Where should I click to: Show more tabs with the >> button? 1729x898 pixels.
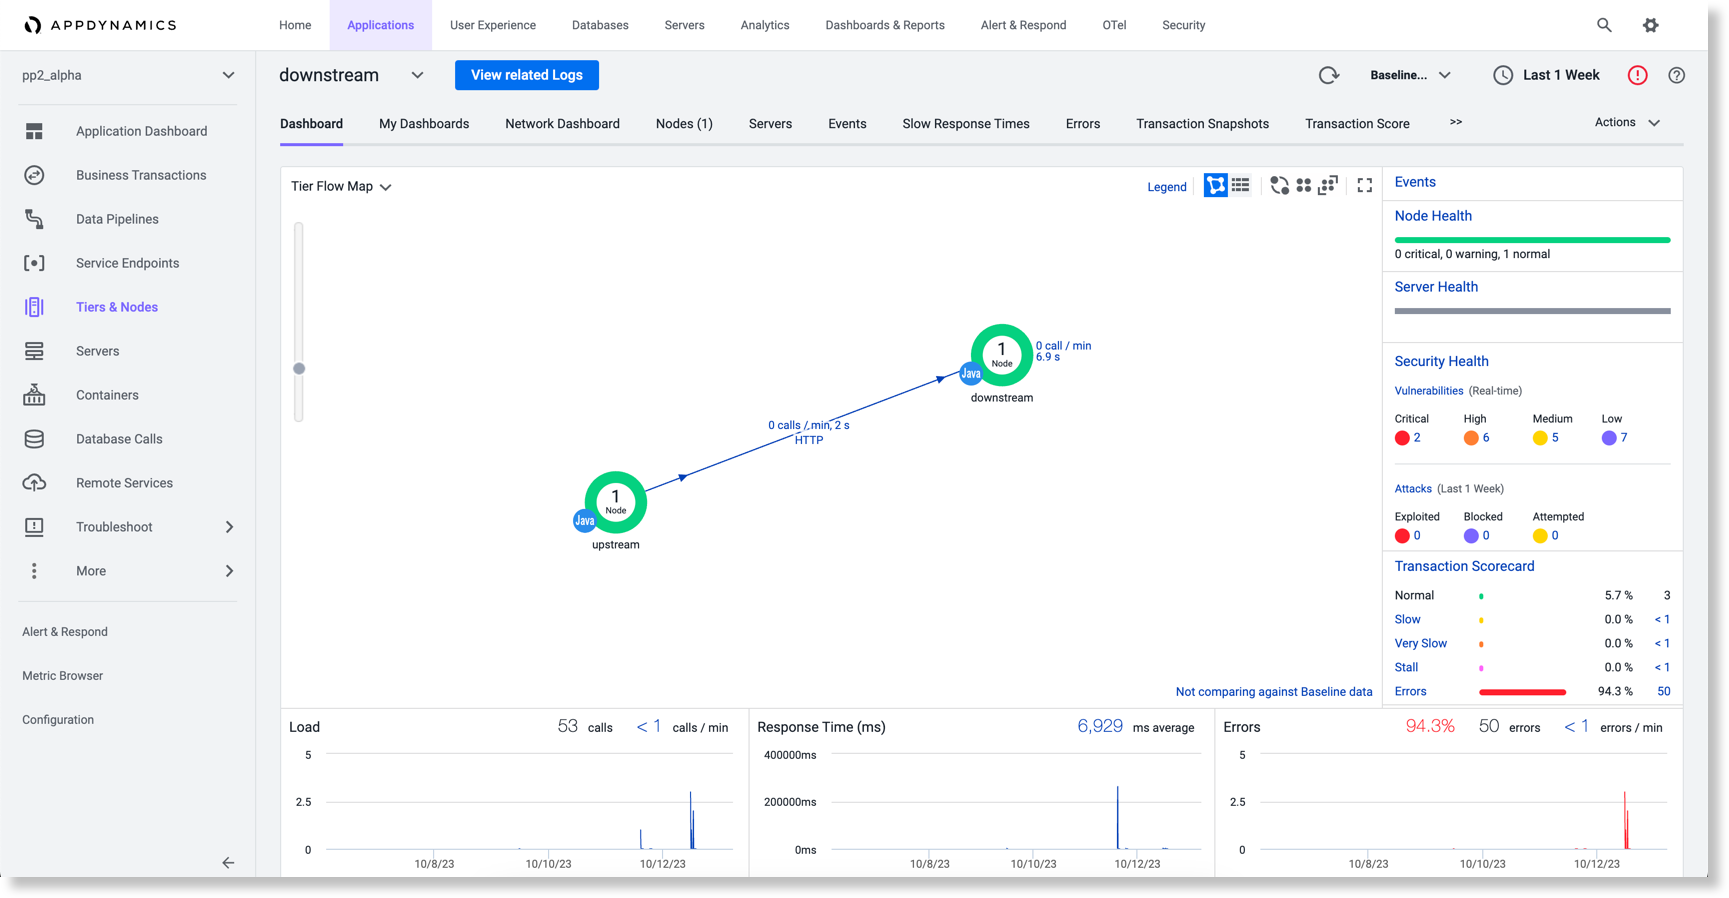[x=1456, y=122]
